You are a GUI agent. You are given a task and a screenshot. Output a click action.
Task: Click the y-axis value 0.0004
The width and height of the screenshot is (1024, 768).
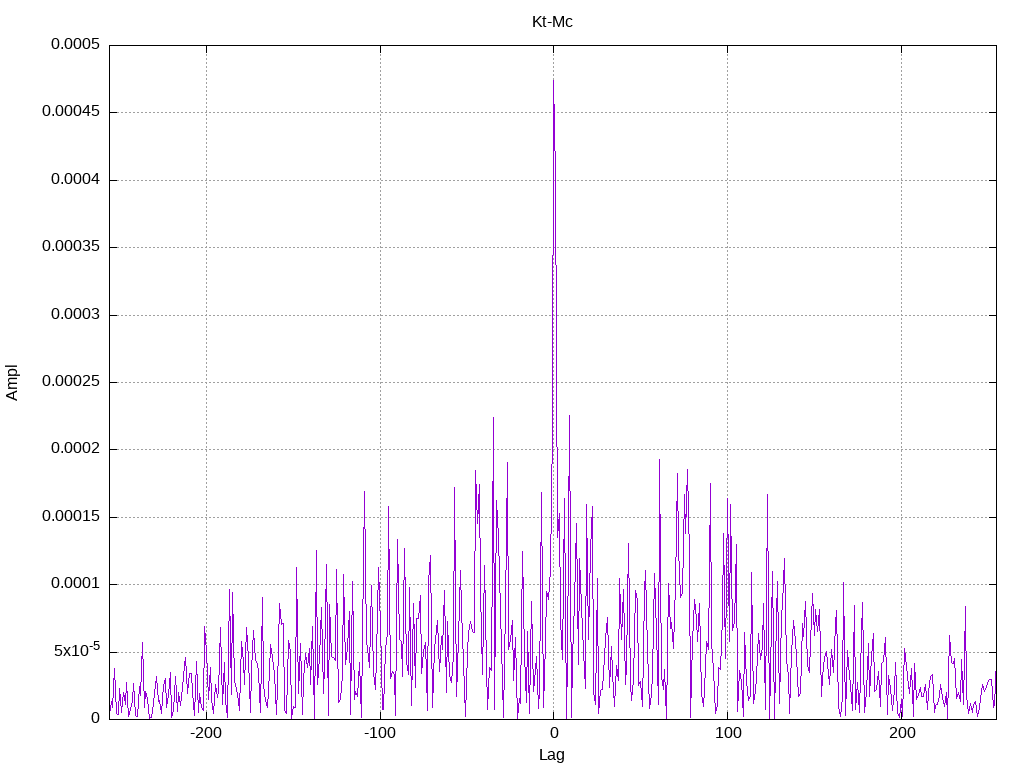[76, 179]
